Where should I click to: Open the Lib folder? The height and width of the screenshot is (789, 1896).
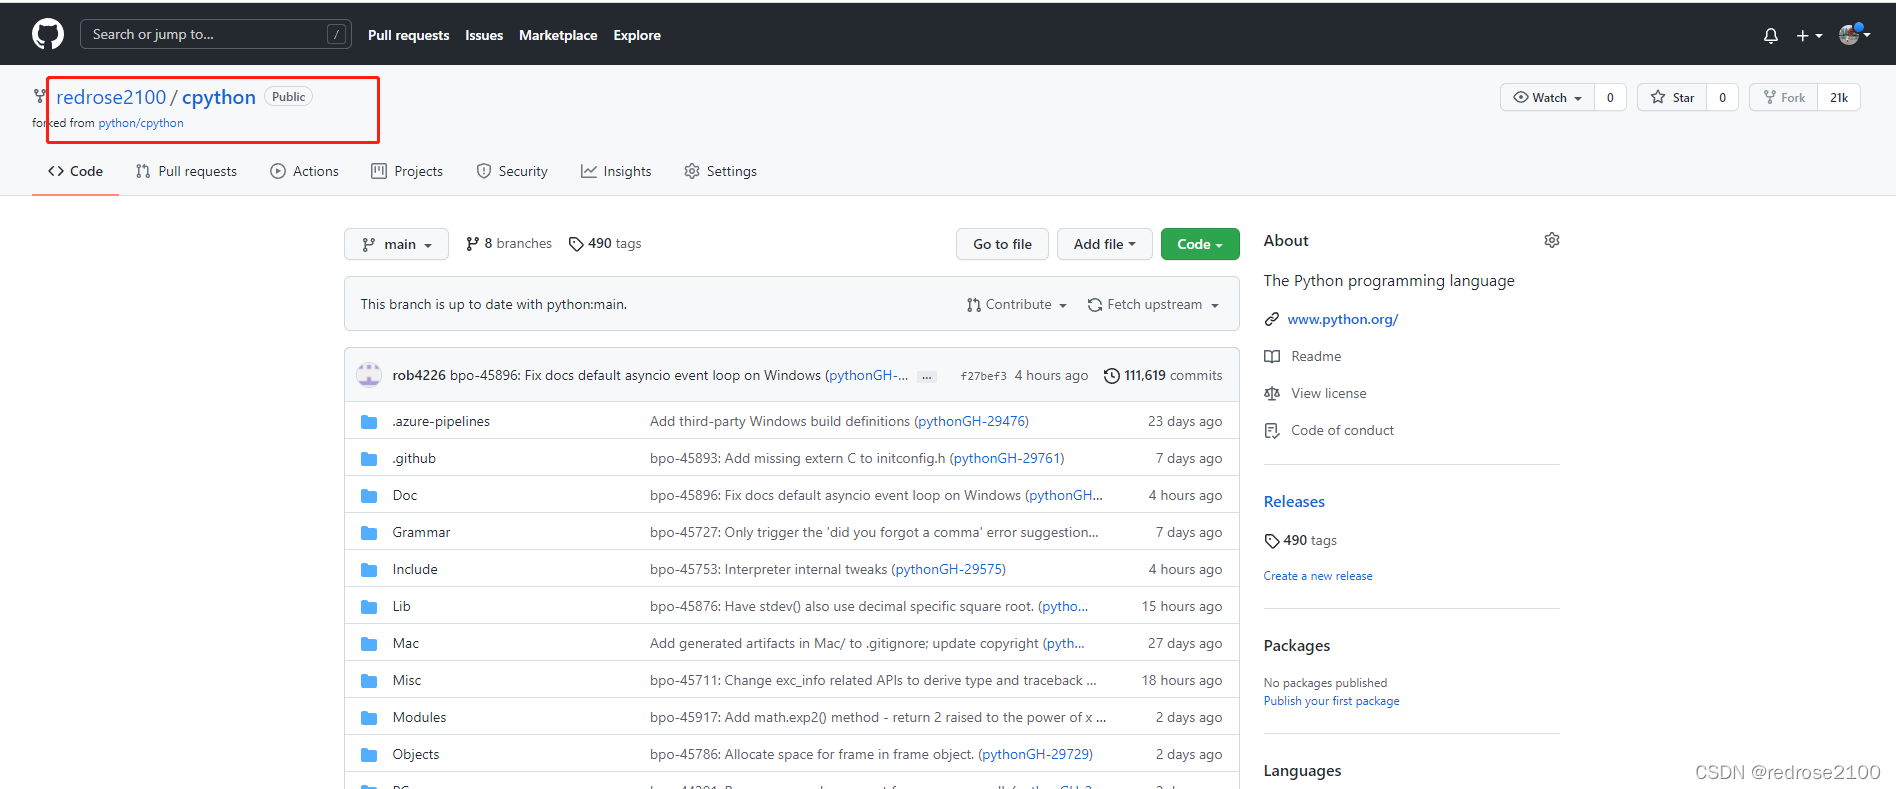[x=401, y=606]
